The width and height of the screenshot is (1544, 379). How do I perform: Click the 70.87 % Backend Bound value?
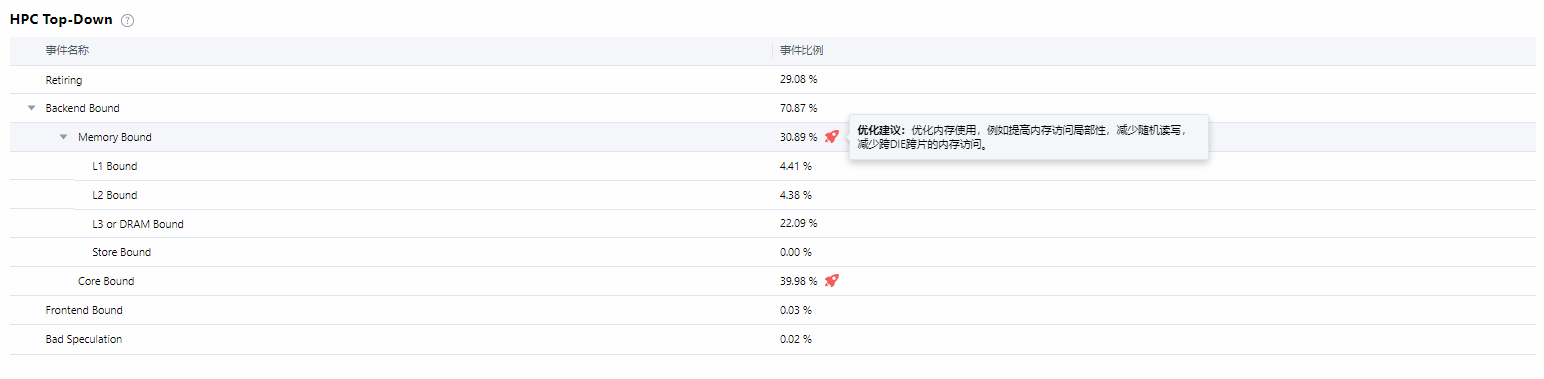click(798, 108)
